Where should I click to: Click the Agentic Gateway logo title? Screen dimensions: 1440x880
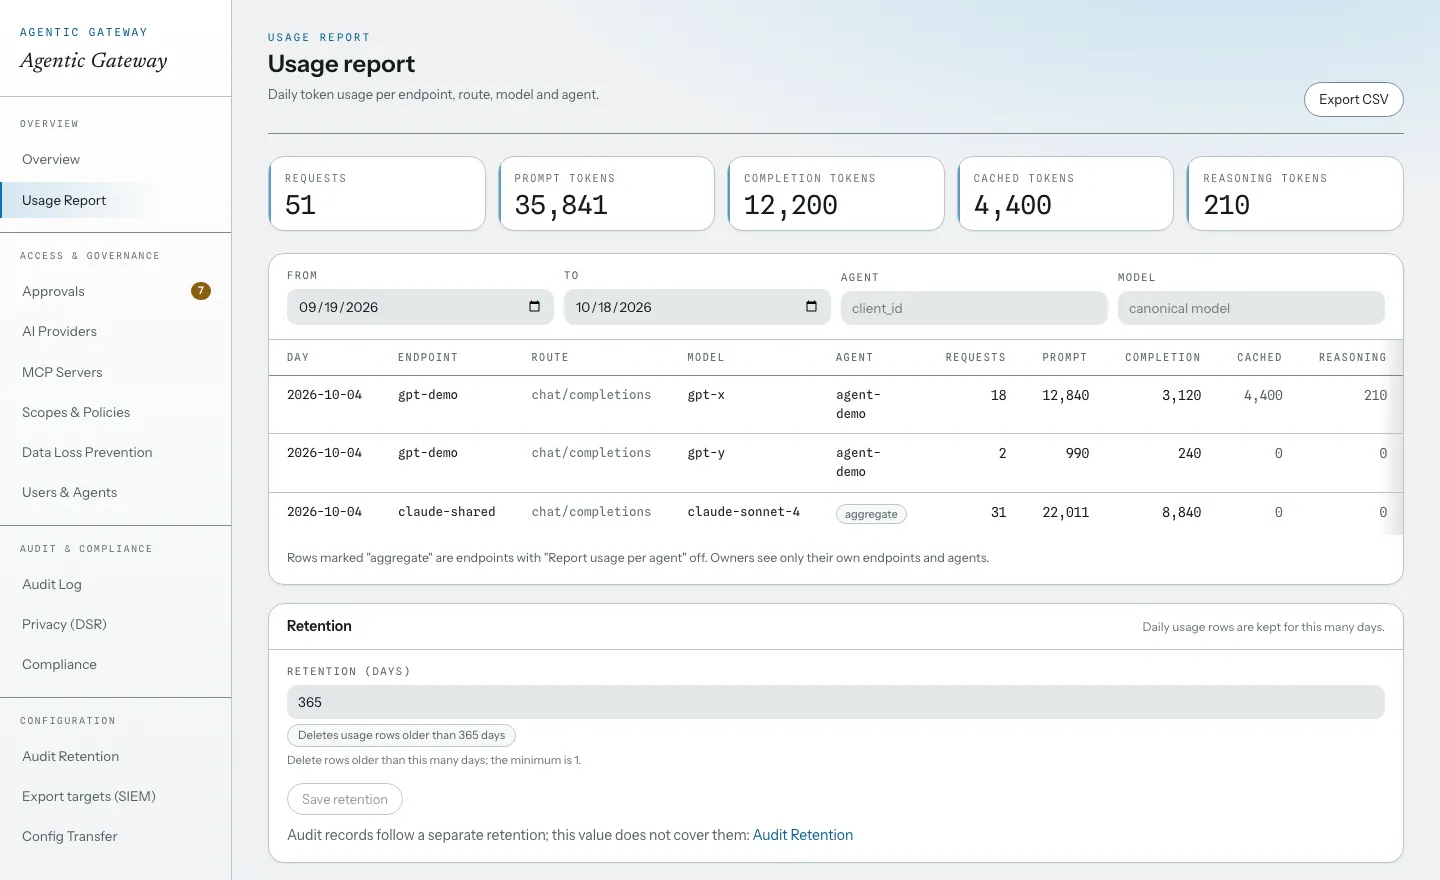tap(94, 60)
